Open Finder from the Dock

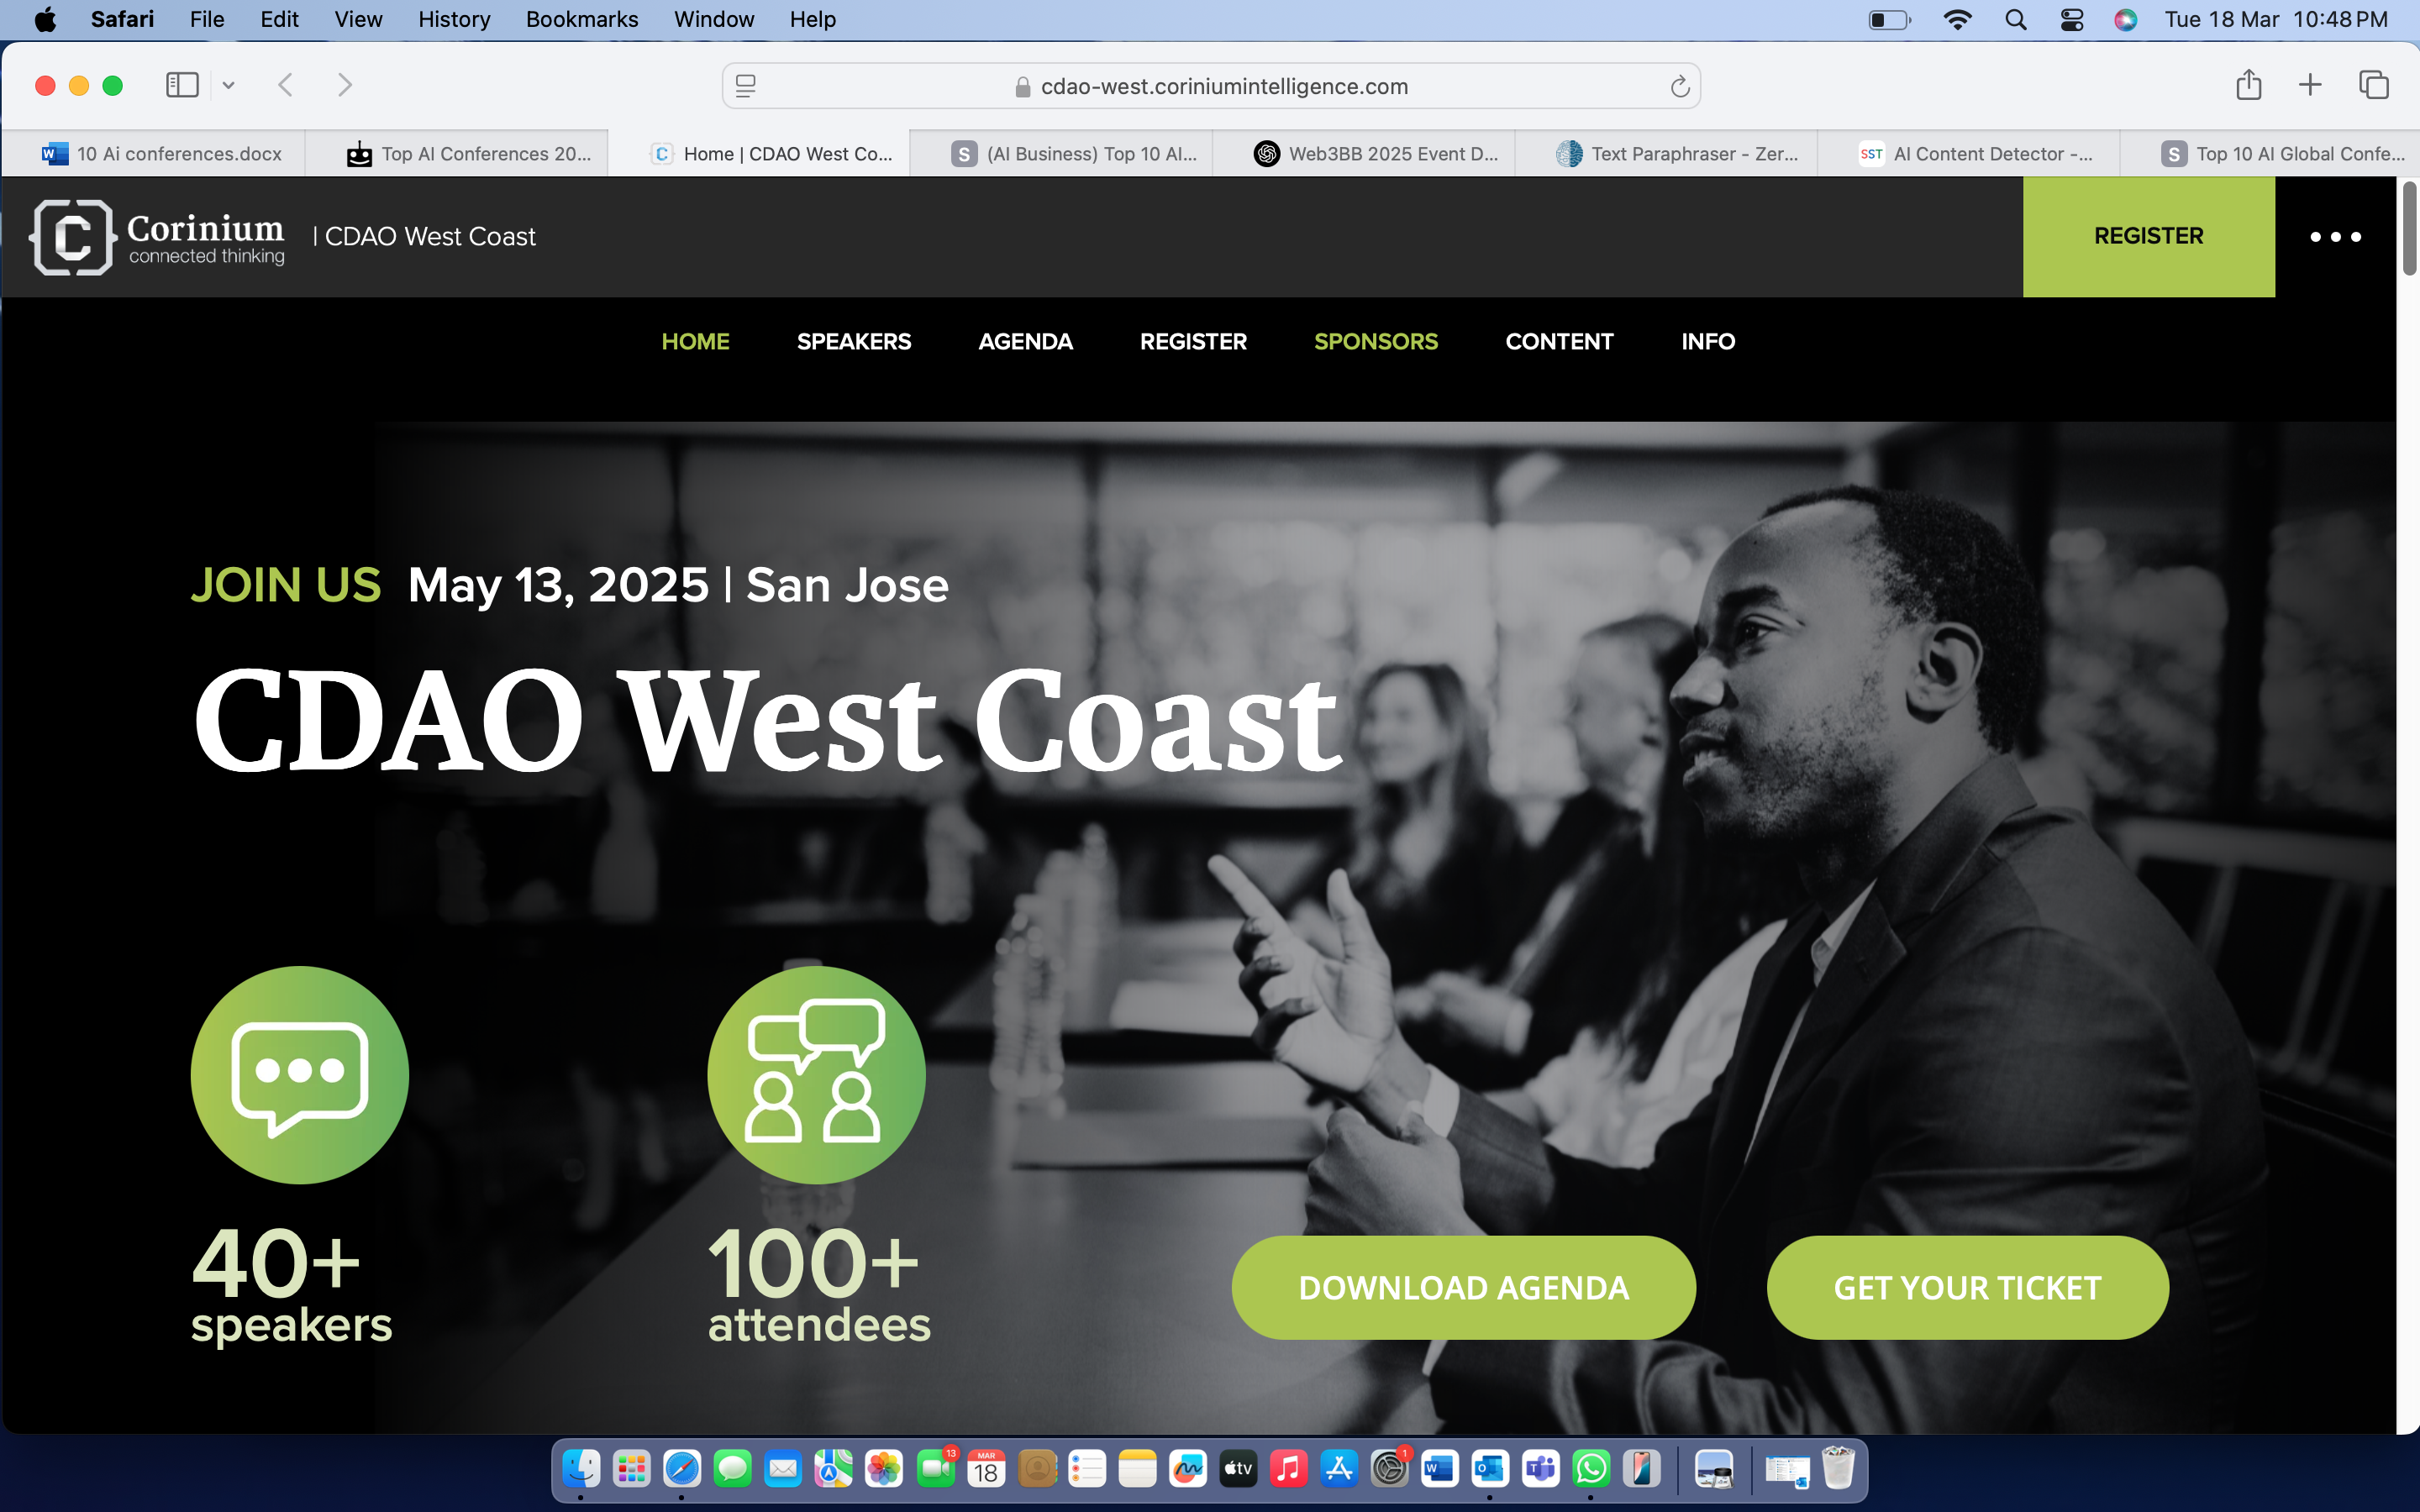click(x=581, y=1469)
